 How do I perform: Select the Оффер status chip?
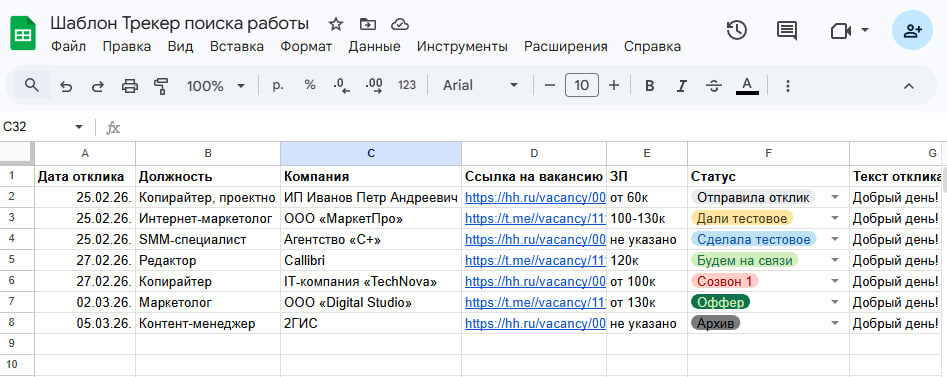[721, 302]
